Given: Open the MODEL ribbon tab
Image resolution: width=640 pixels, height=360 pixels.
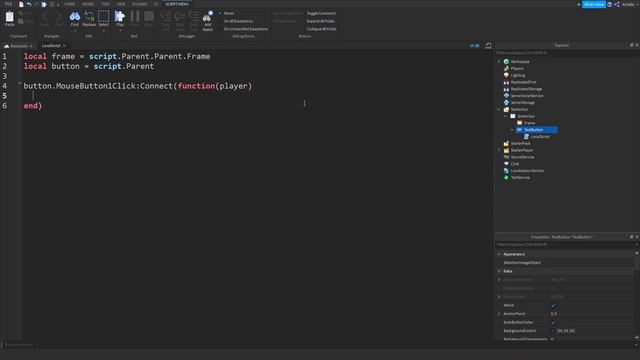Looking at the screenshot, I should coord(88,4).
